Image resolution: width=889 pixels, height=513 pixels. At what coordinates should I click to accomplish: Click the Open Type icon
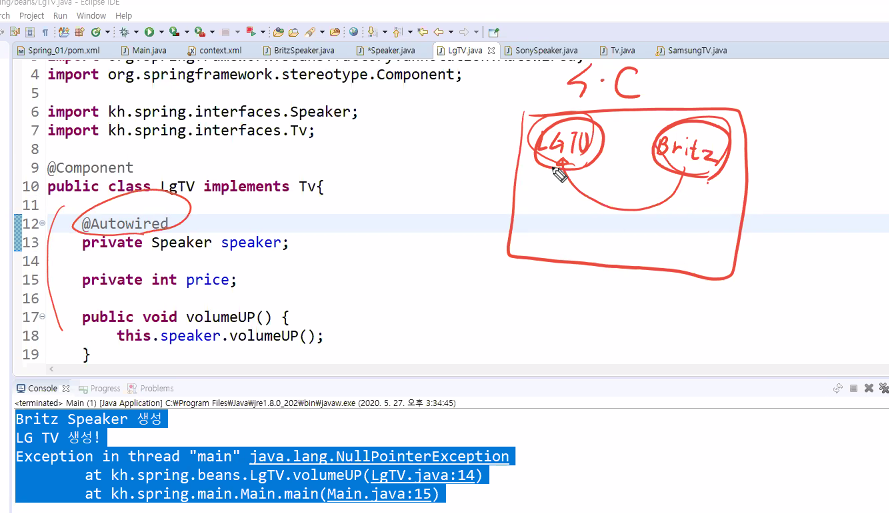click(278, 32)
